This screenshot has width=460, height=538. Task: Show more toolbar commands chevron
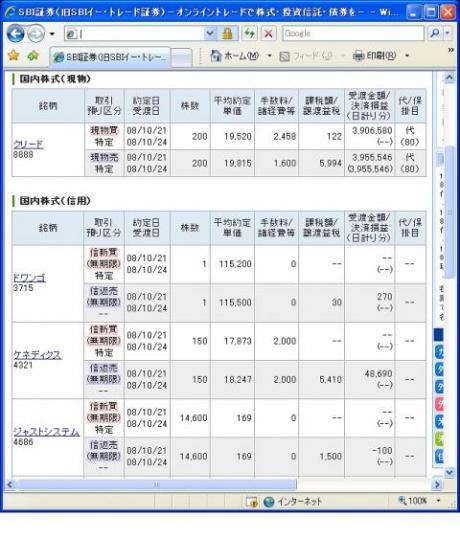pyautogui.click(x=451, y=50)
